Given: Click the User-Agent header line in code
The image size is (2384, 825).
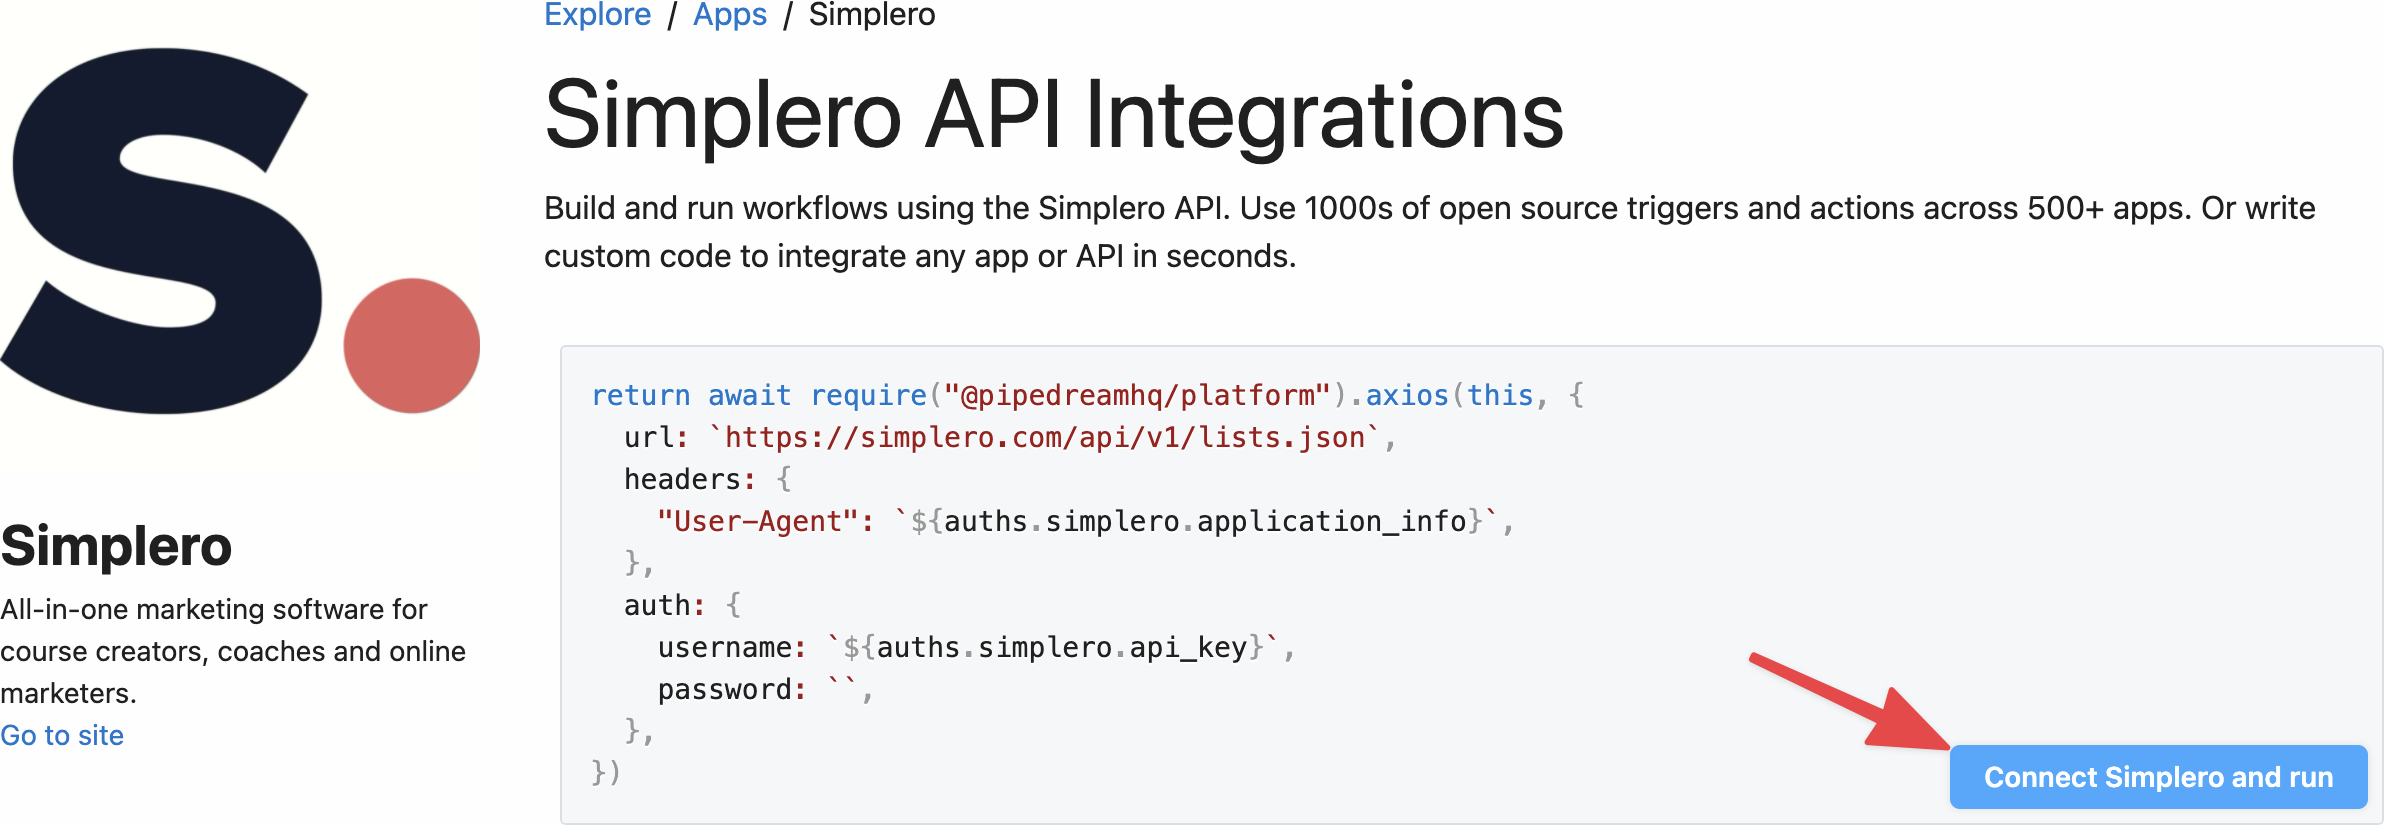Looking at the screenshot, I should click(1086, 521).
